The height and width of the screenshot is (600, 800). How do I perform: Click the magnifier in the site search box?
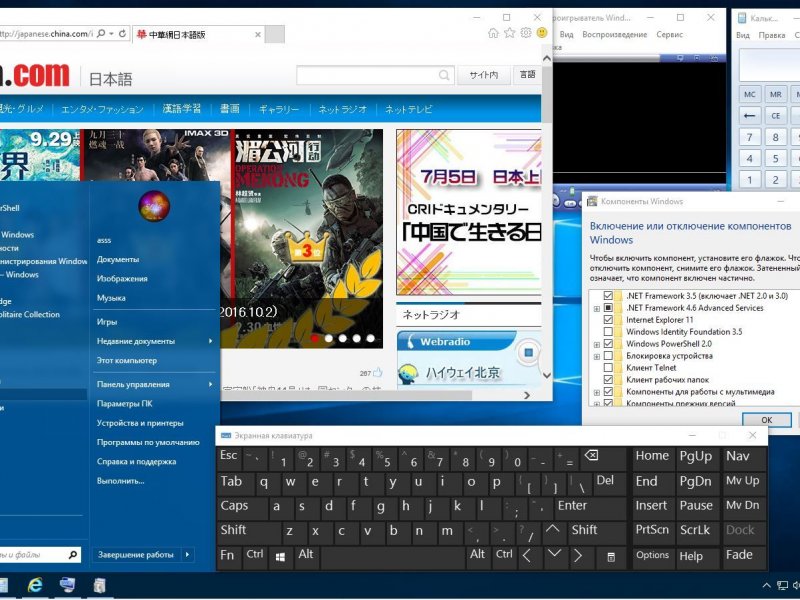tap(444, 76)
